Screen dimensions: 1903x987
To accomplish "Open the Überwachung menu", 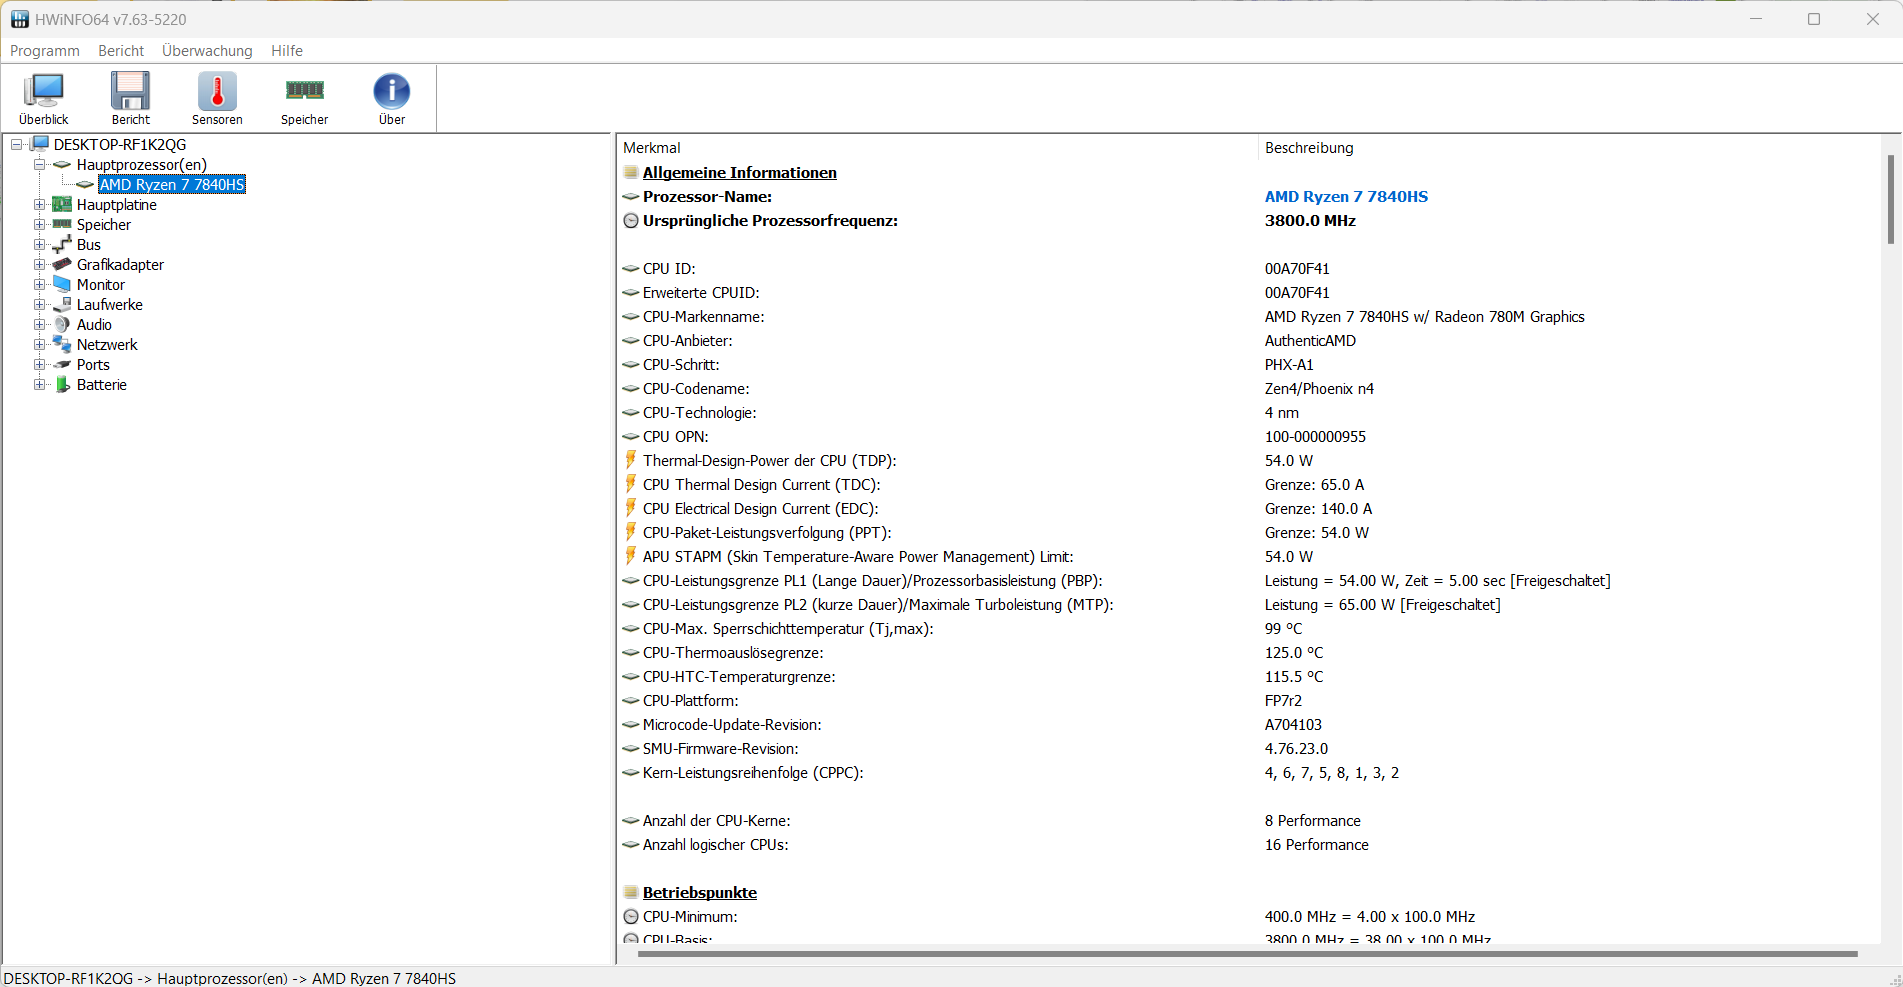I will click(x=207, y=50).
